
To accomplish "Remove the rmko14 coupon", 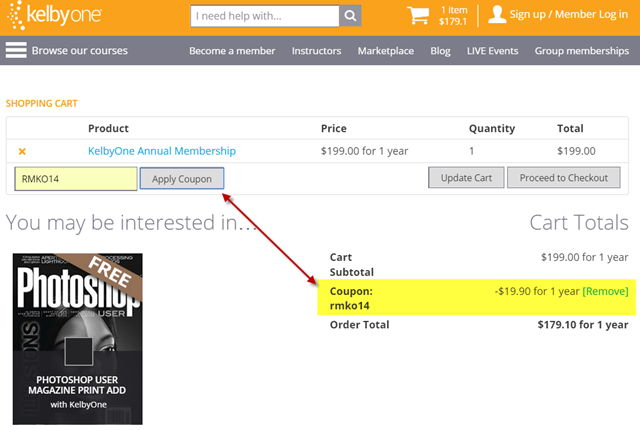I will 605,291.
